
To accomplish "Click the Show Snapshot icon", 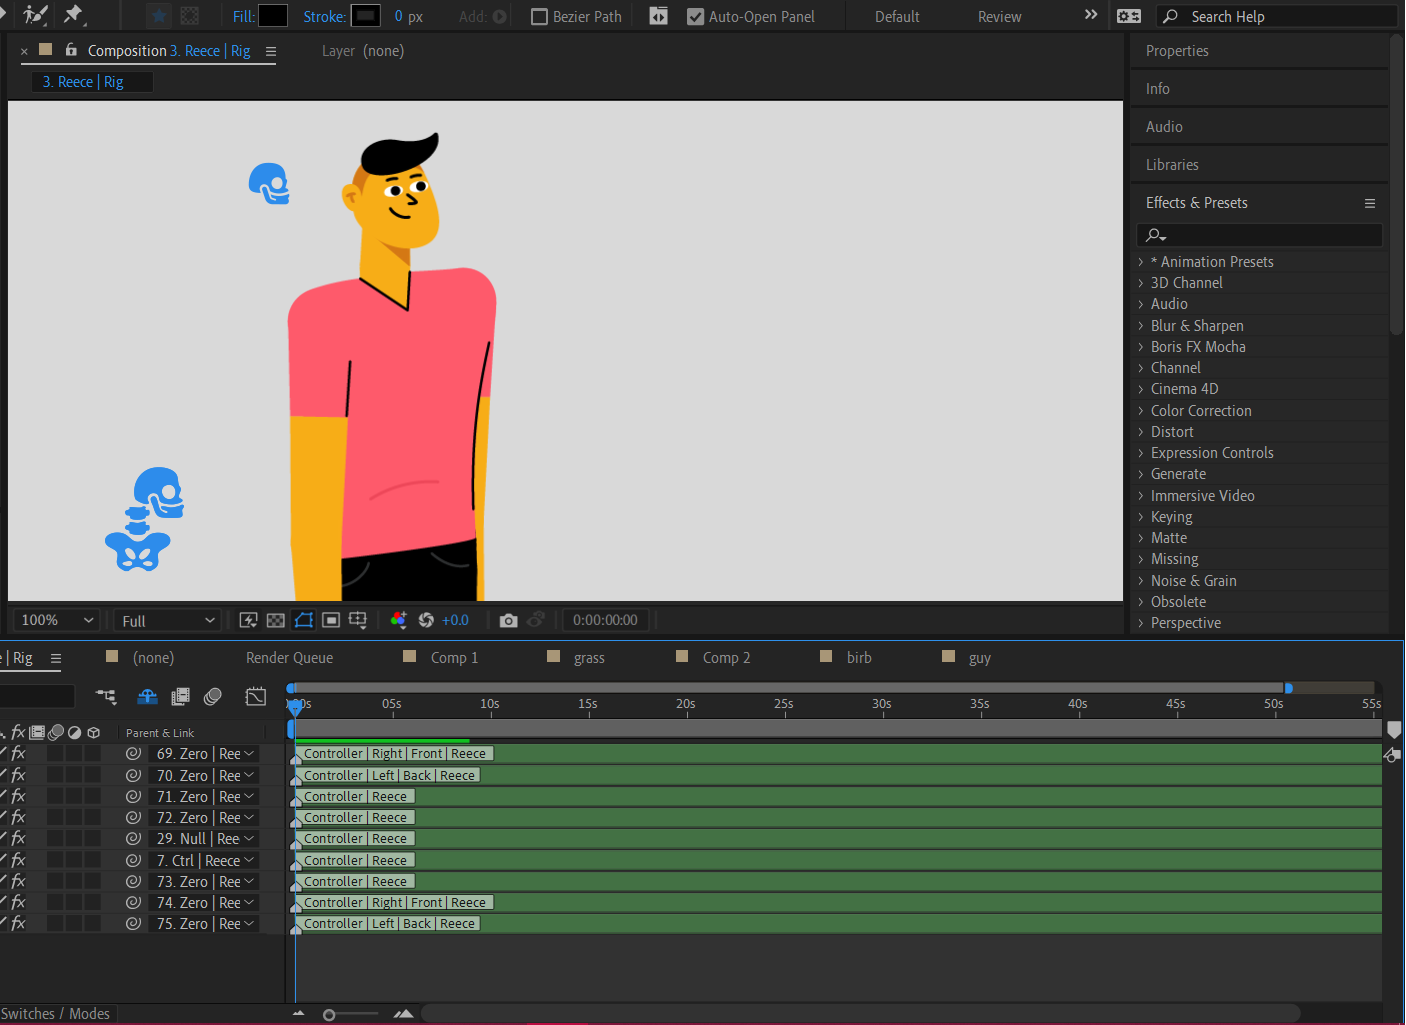I will point(536,620).
